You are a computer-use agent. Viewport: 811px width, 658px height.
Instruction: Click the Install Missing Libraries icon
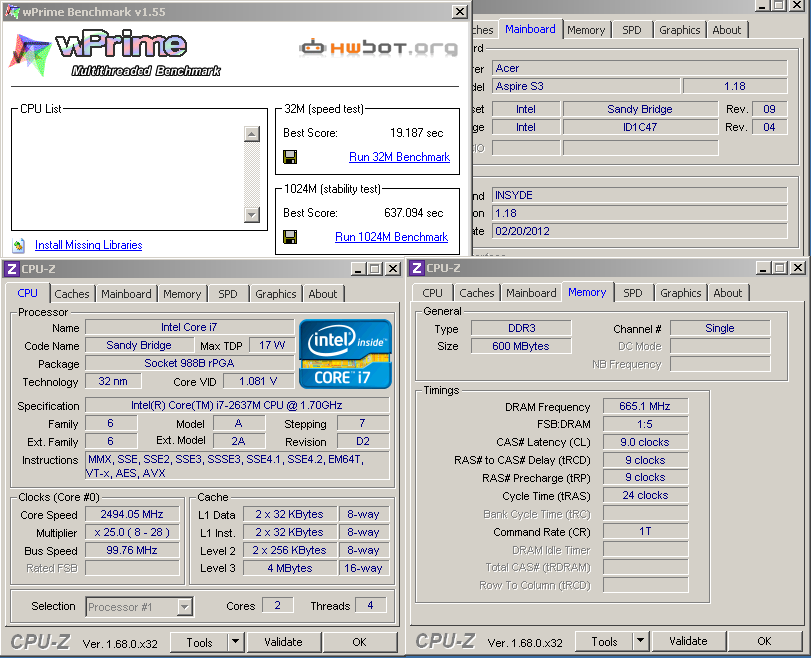click(x=19, y=245)
